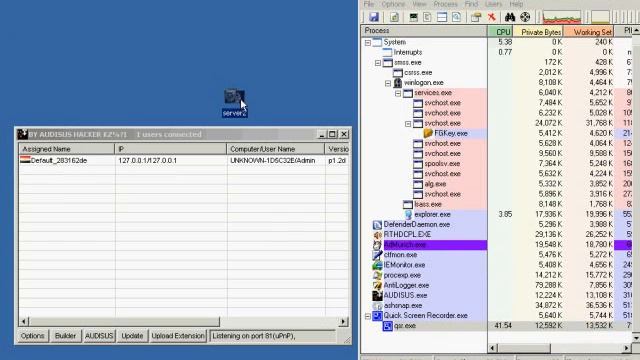Sort by the Process column header
The height and width of the screenshot is (360, 640).
pos(424,31)
